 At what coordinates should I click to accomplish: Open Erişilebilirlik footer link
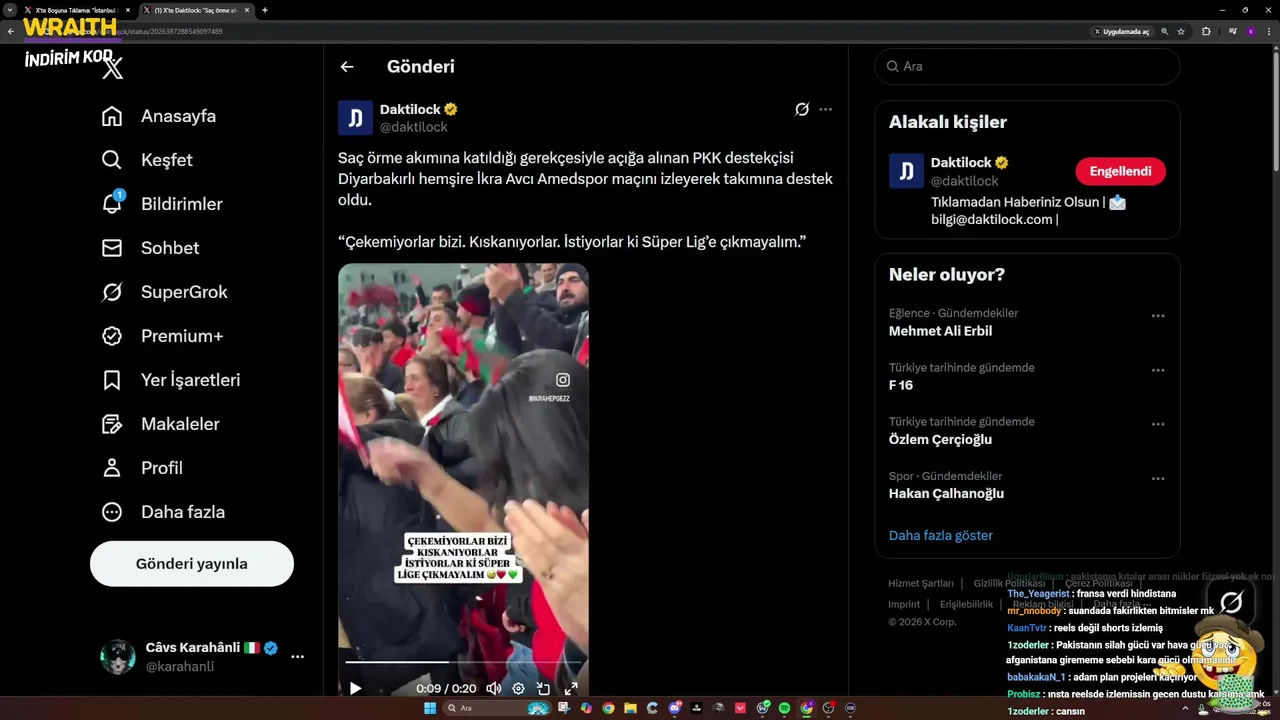point(966,604)
